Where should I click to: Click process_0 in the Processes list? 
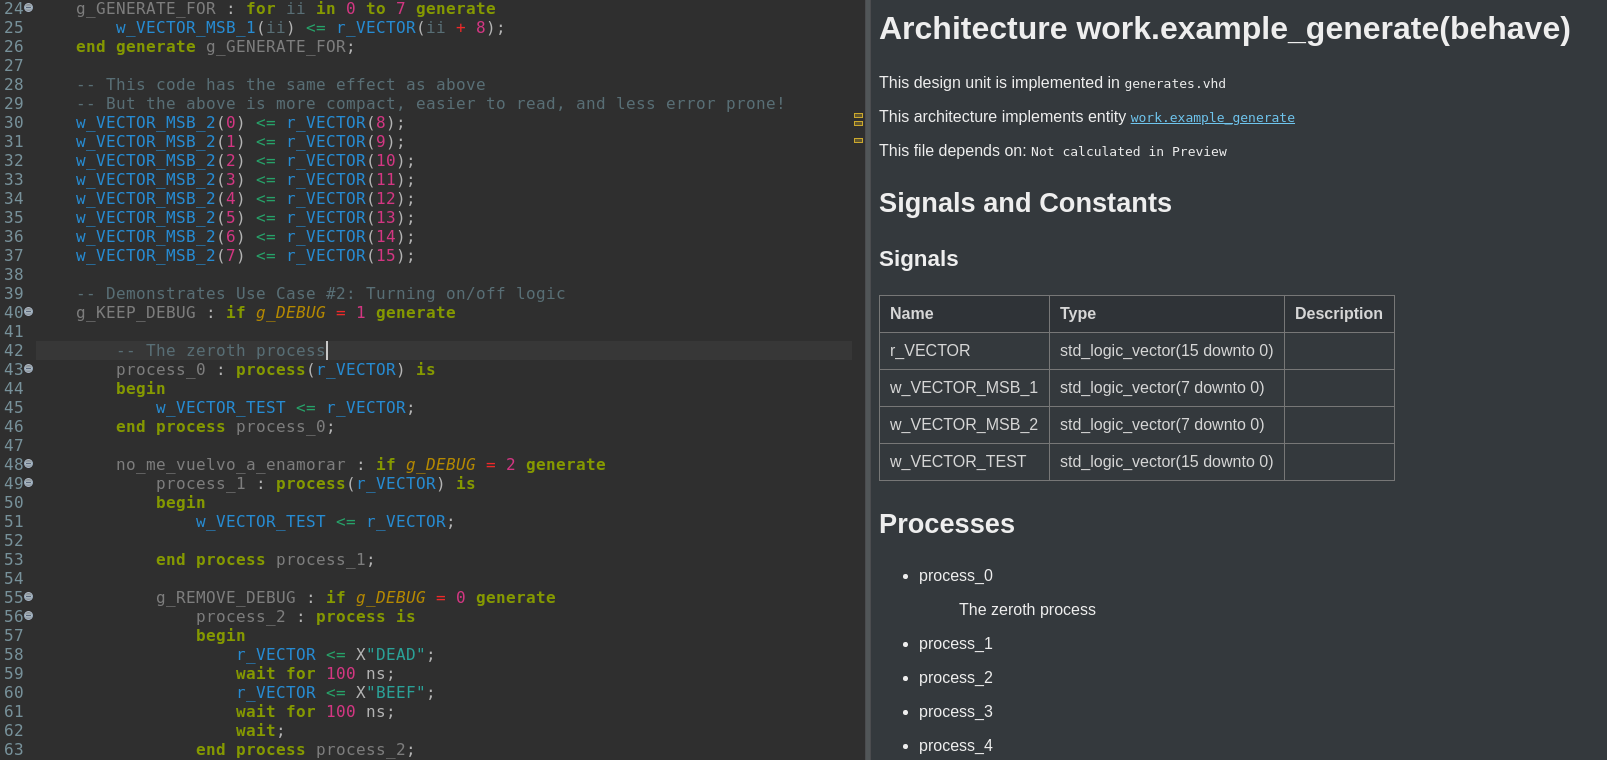[x=956, y=576]
